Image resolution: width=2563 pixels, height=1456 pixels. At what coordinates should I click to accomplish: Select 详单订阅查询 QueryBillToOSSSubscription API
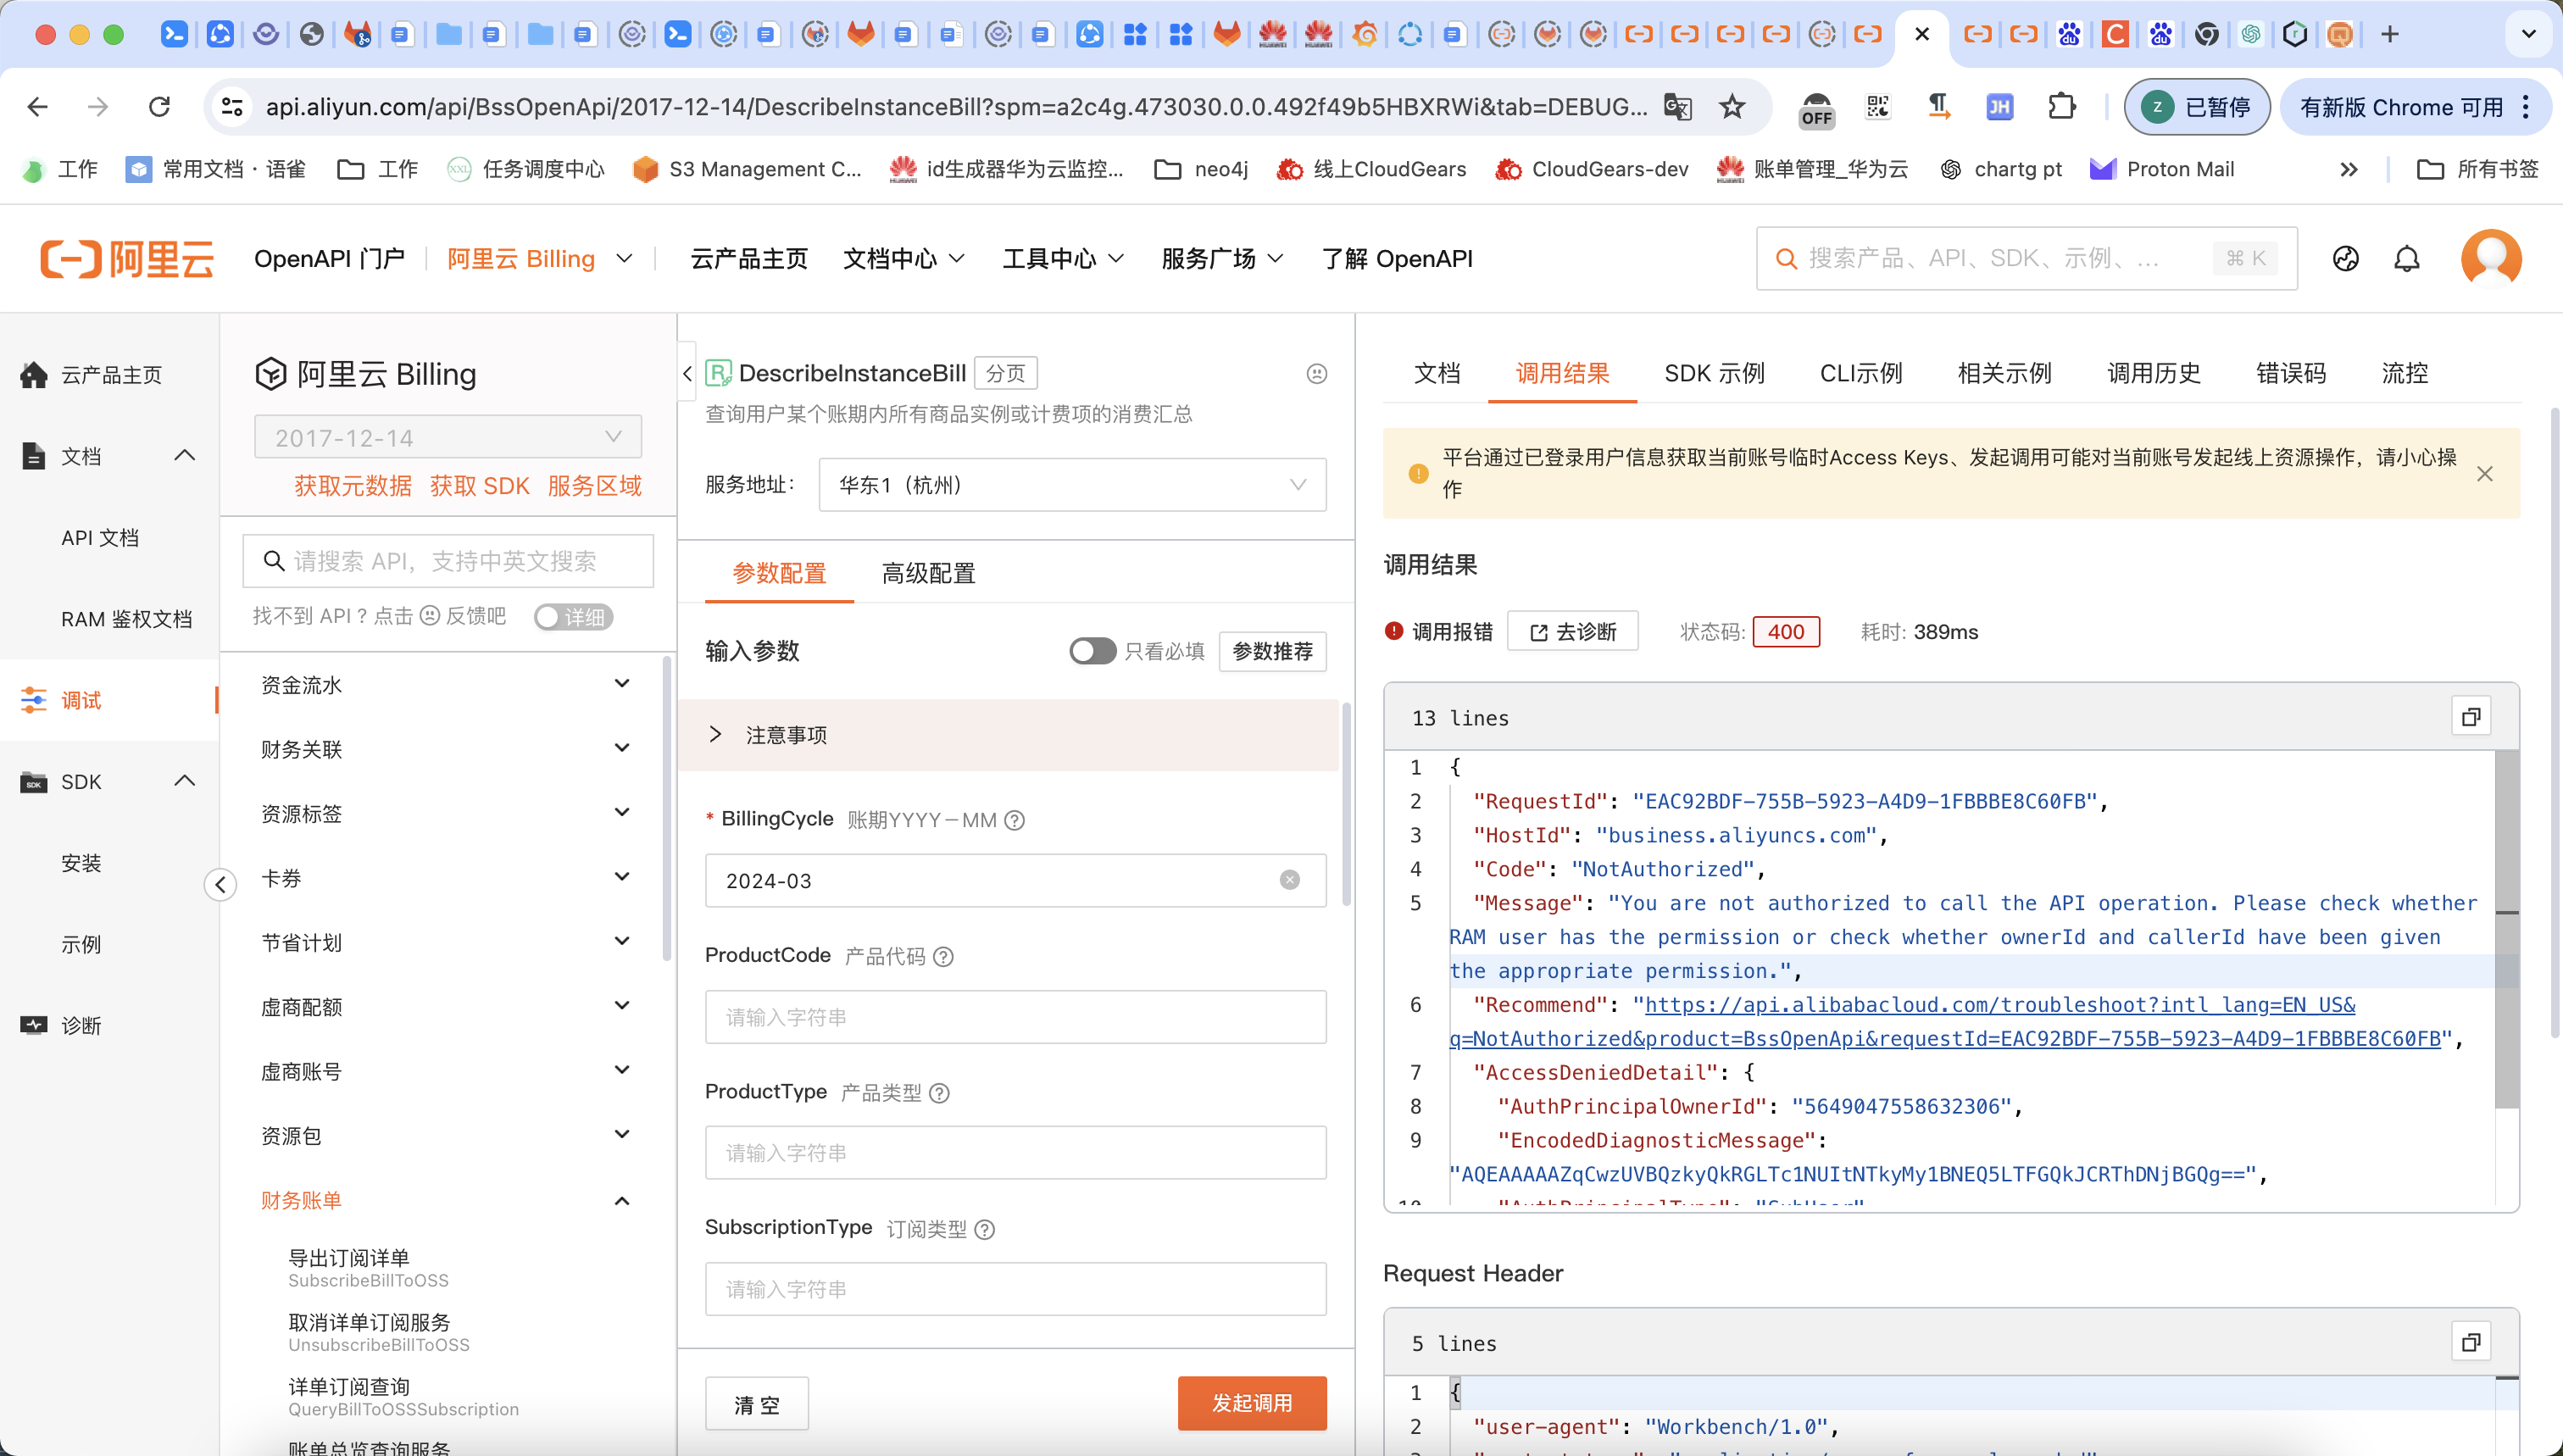(403, 1397)
